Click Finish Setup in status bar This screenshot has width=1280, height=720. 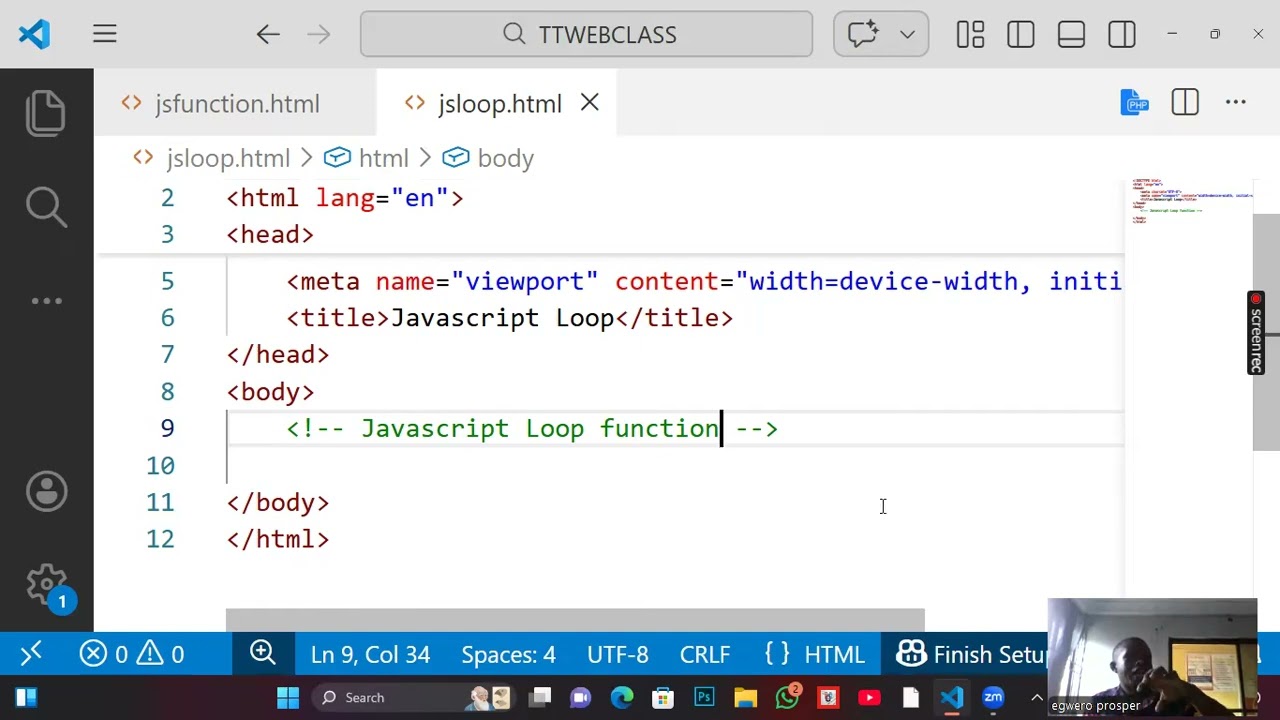click(x=971, y=654)
